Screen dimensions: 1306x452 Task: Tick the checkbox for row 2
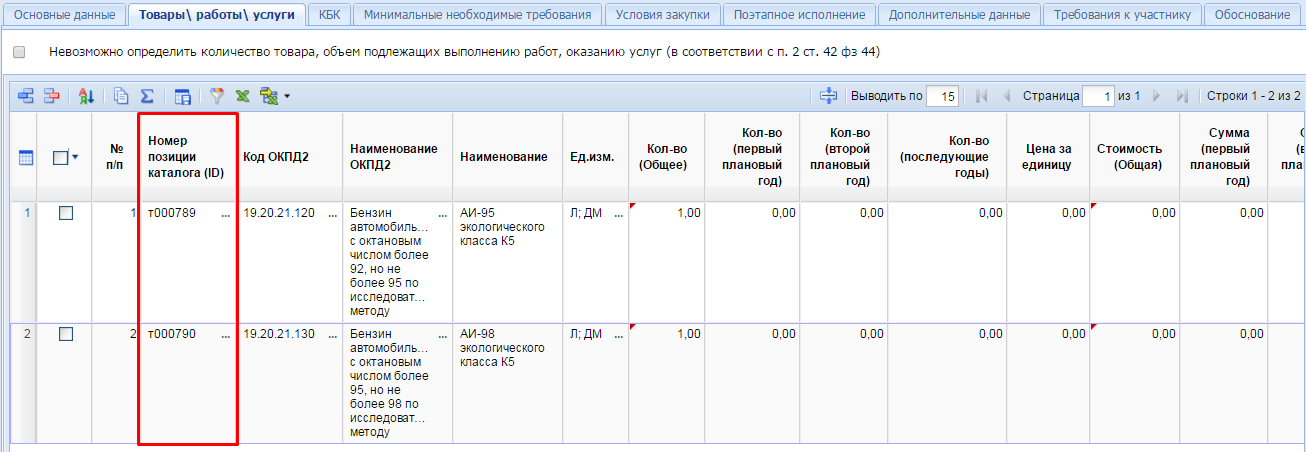point(66,334)
